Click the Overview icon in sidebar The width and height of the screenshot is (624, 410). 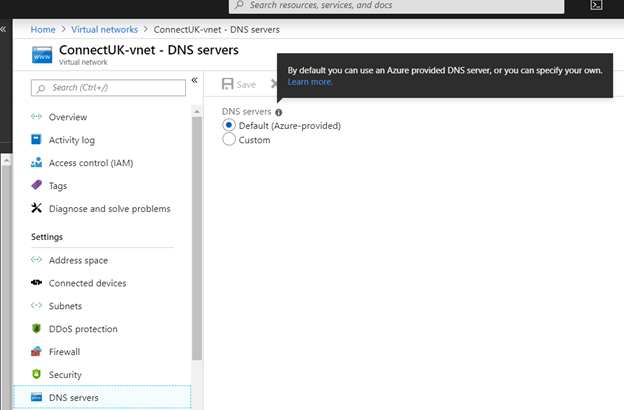[37, 117]
